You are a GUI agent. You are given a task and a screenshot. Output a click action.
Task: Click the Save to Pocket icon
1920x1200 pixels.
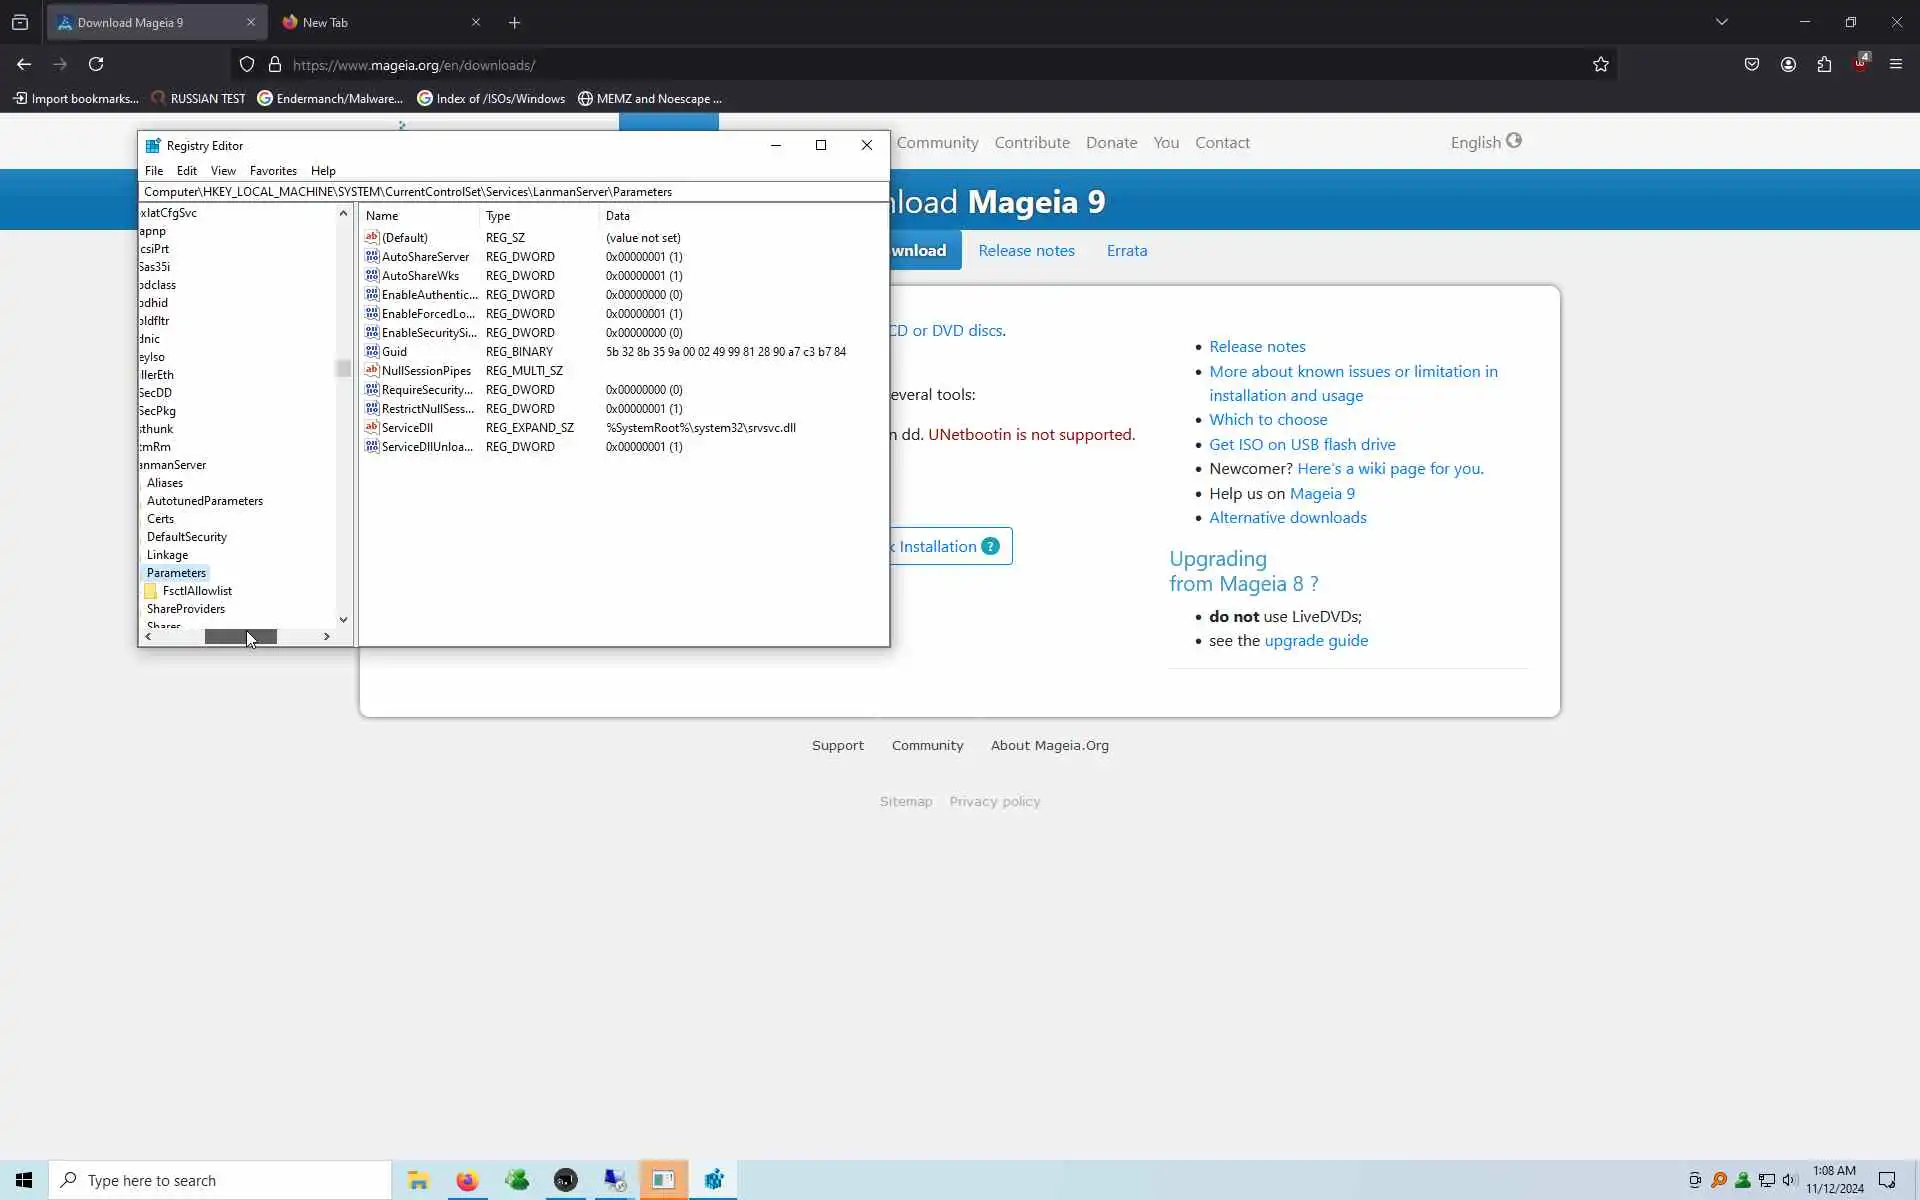(1752, 65)
